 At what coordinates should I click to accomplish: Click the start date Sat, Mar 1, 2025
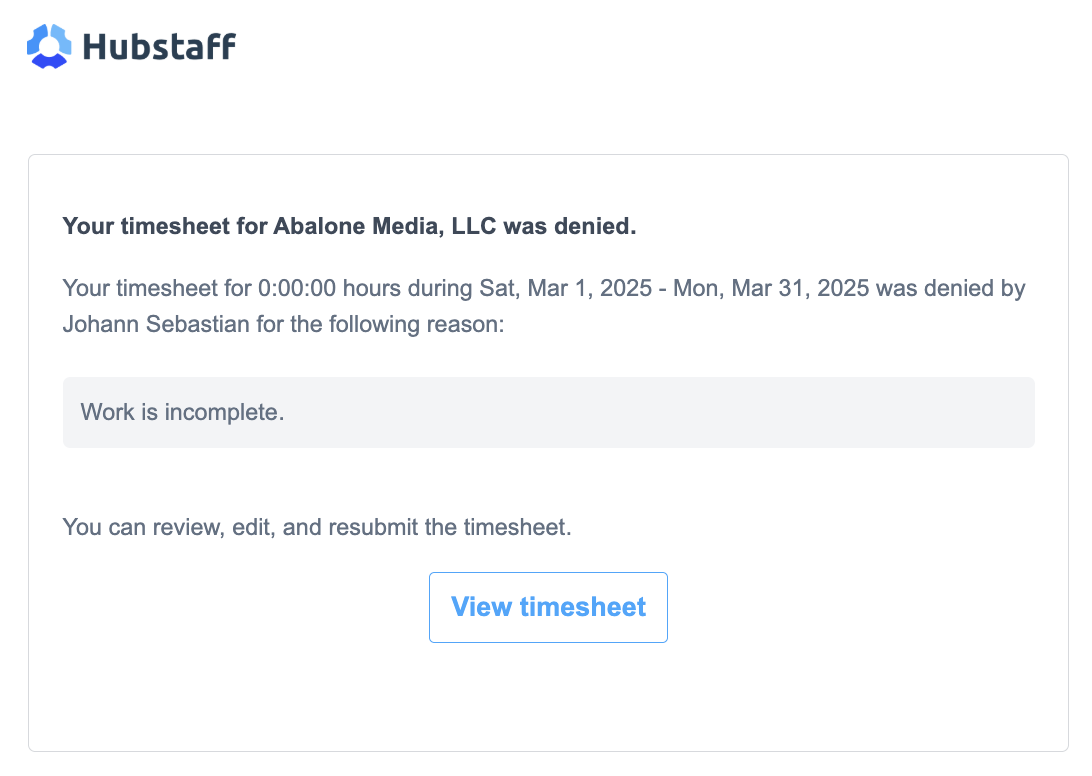tap(566, 288)
